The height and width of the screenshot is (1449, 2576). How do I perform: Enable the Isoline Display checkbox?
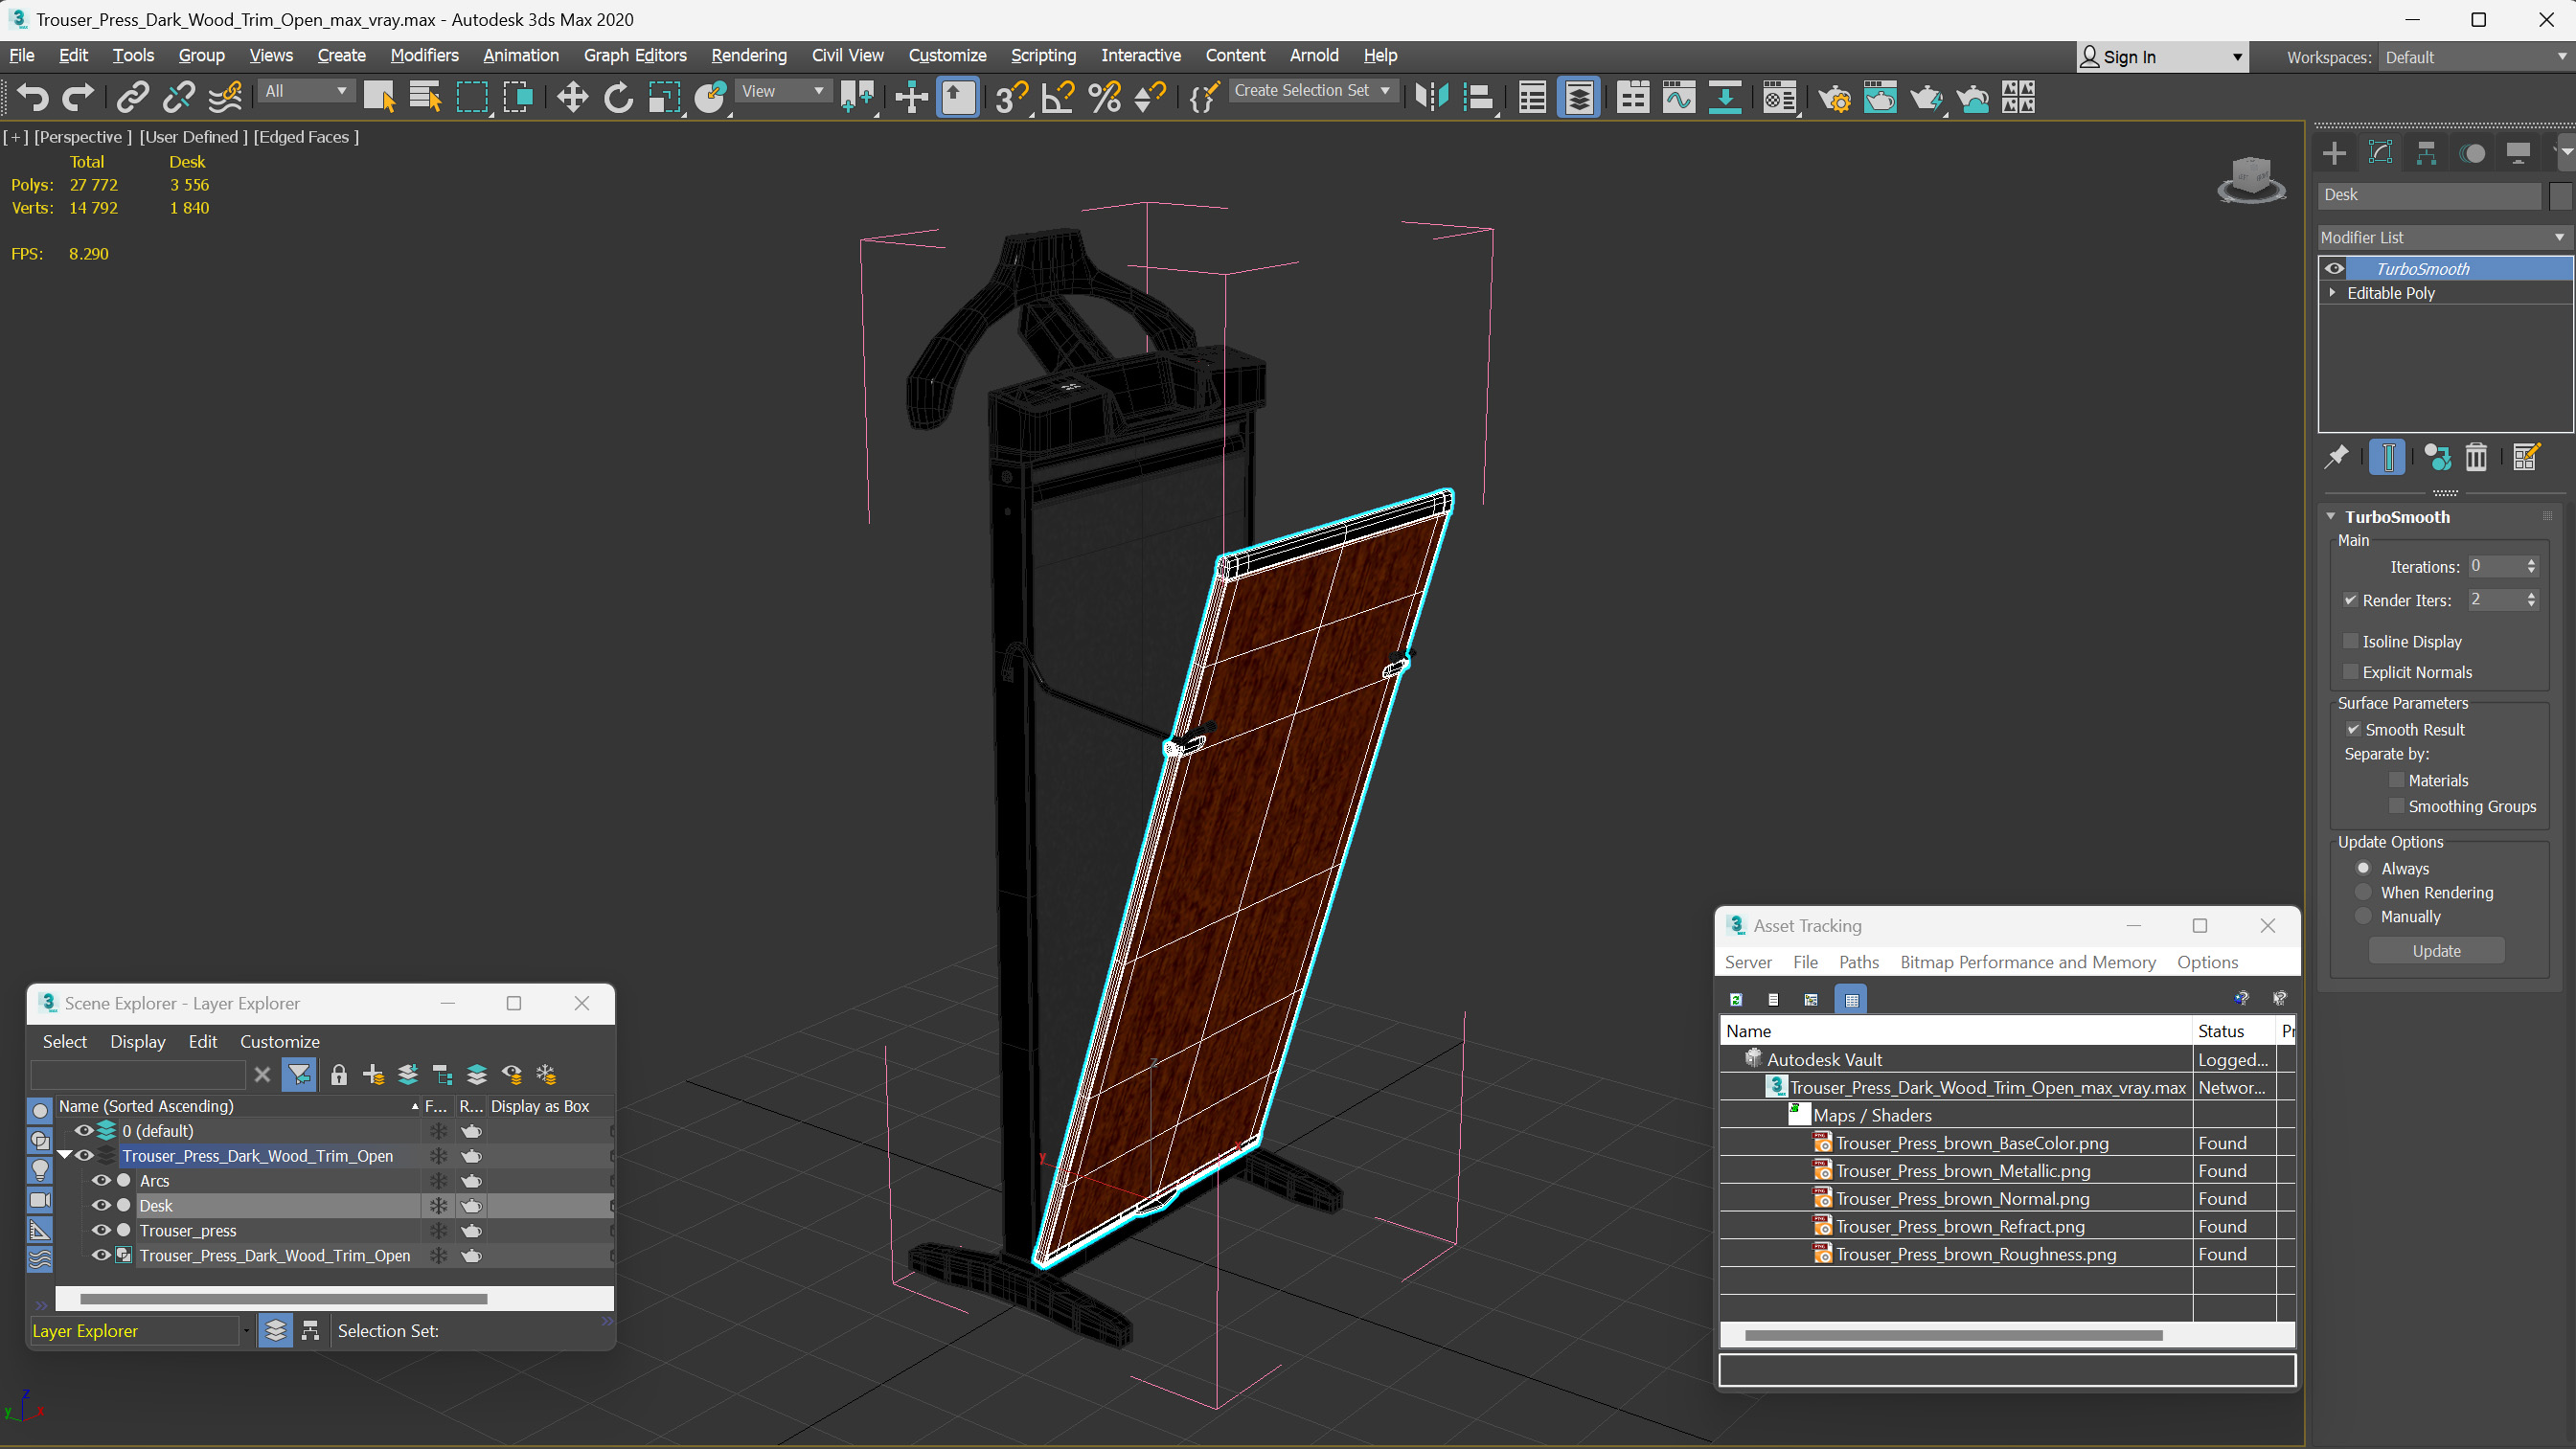(x=2351, y=641)
